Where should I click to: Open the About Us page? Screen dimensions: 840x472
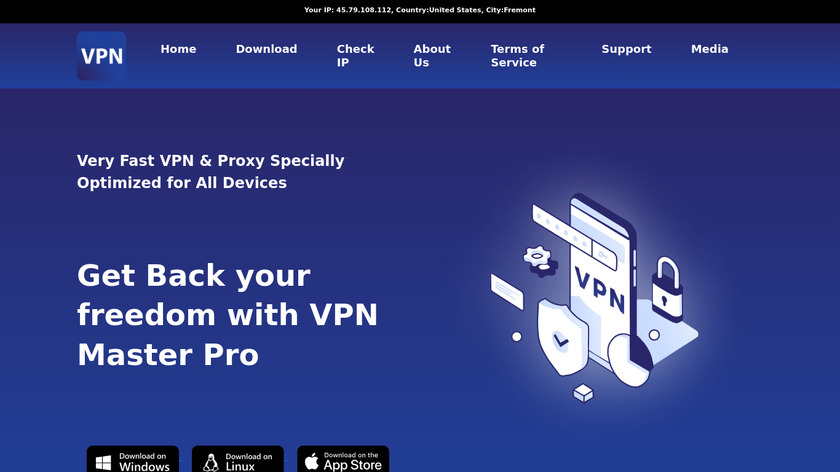pyautogui.click(x=432, y=56)
